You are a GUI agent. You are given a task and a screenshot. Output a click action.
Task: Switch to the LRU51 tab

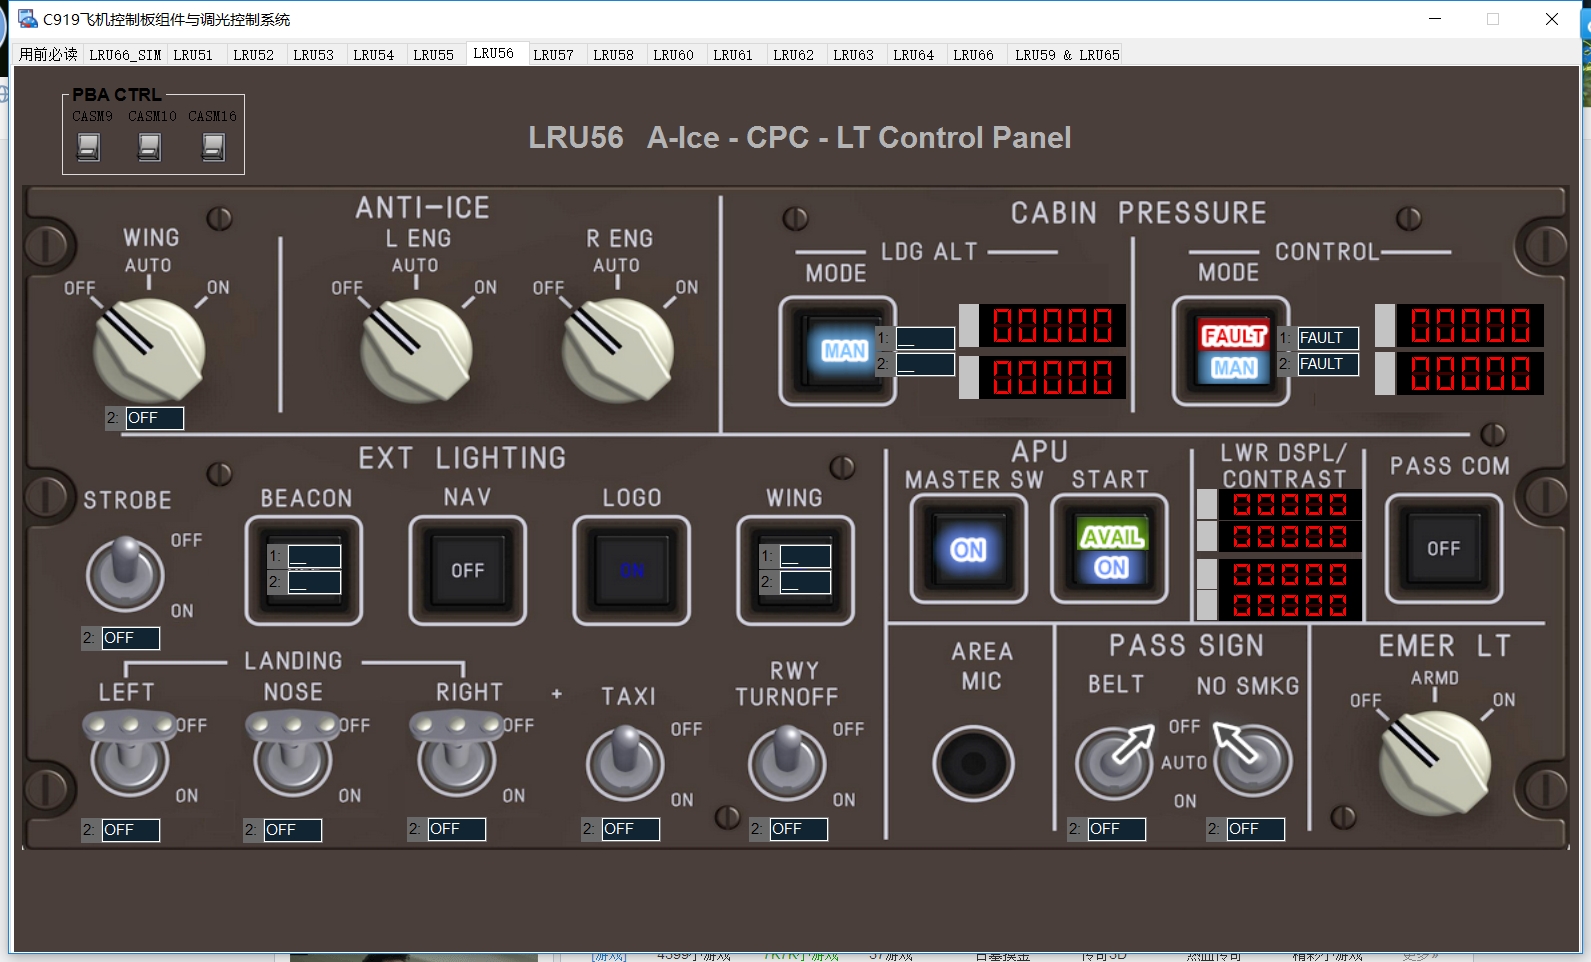[193, 55]
